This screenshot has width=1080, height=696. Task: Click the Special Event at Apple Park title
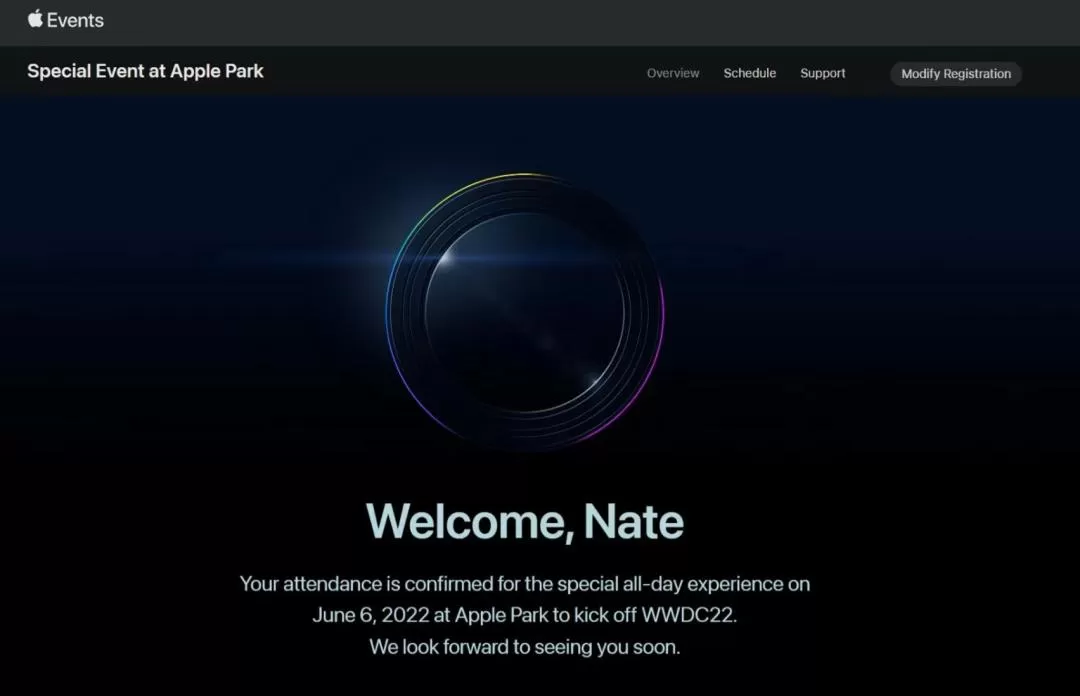(x=145, y=71)
